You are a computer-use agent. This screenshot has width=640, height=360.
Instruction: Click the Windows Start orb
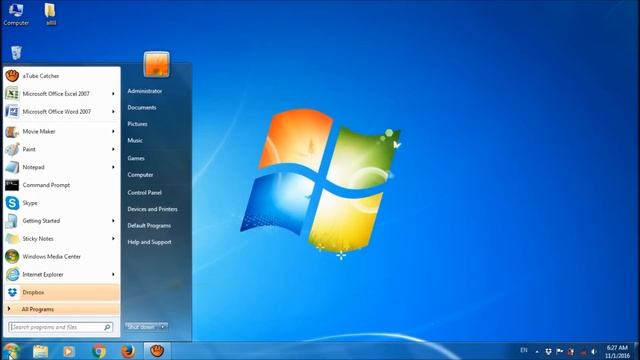pos(11,351)
